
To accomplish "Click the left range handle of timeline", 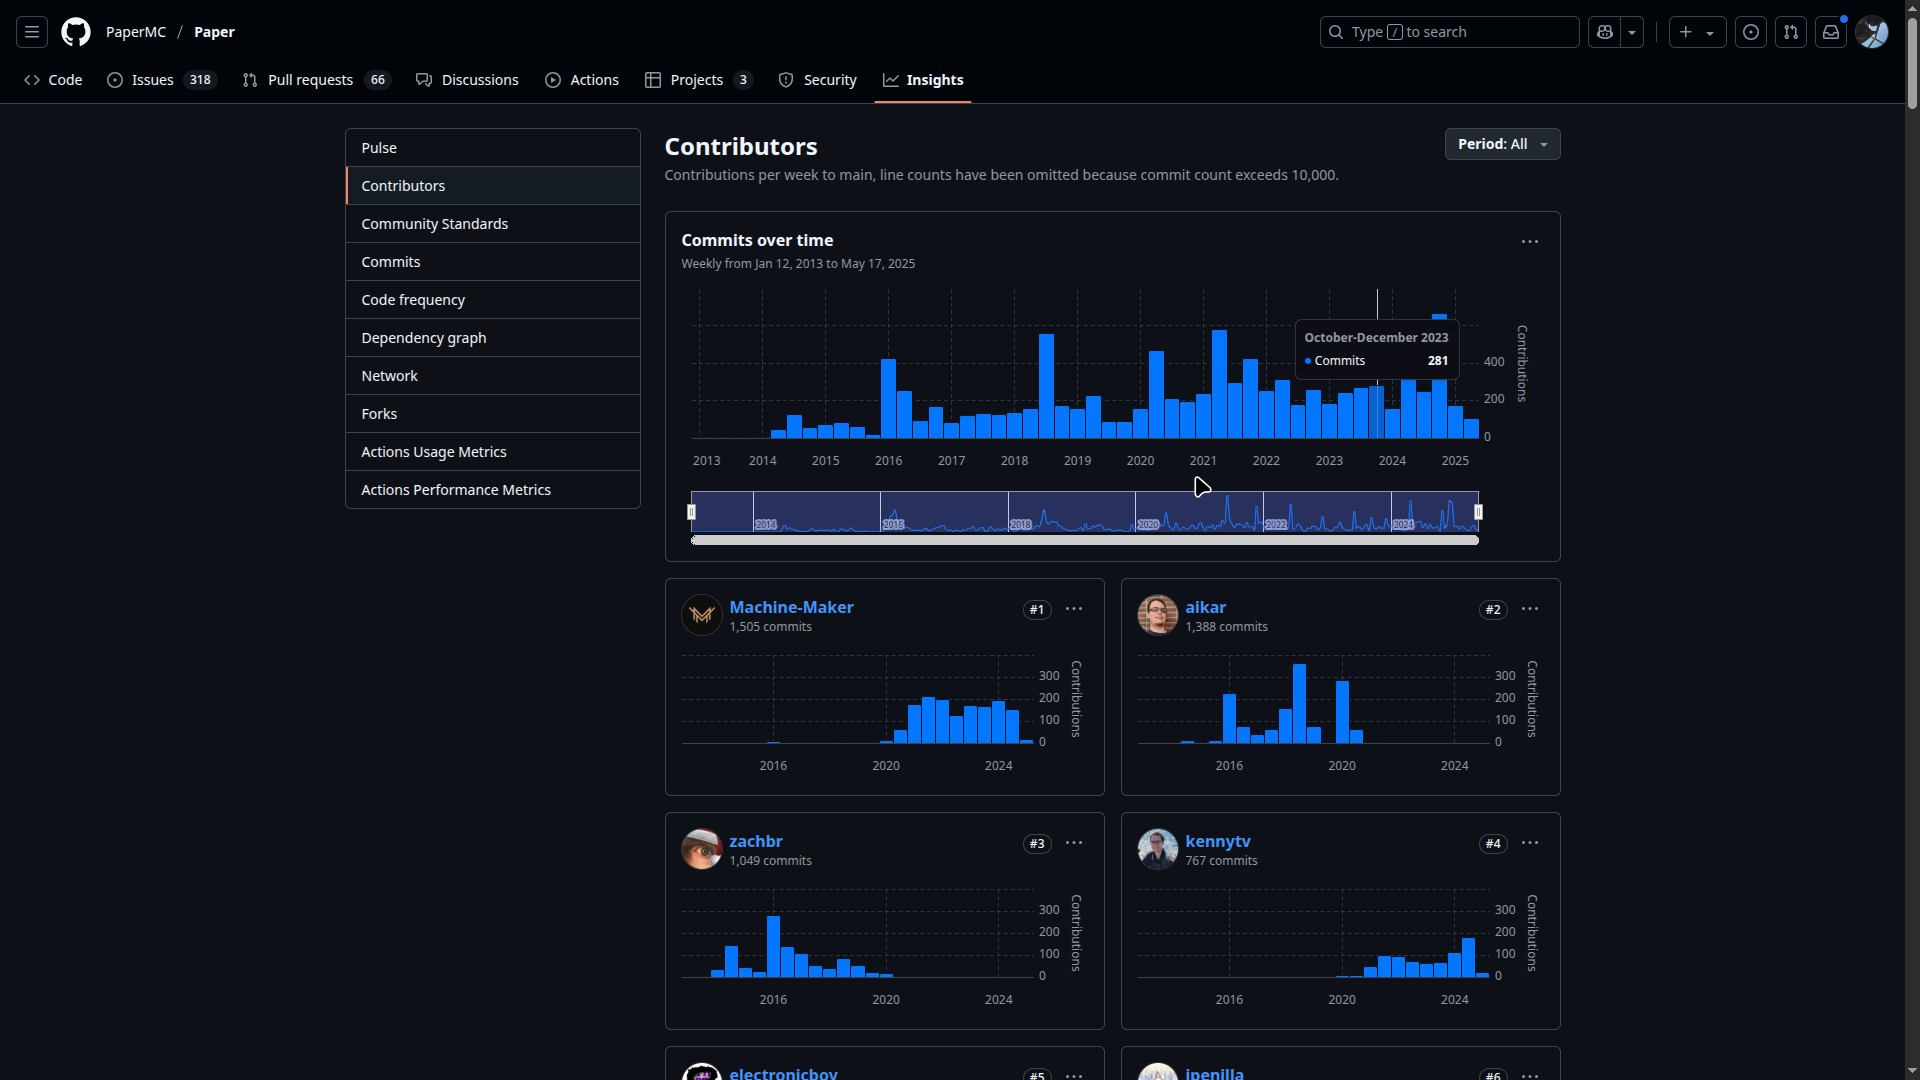I will (691, 512).
